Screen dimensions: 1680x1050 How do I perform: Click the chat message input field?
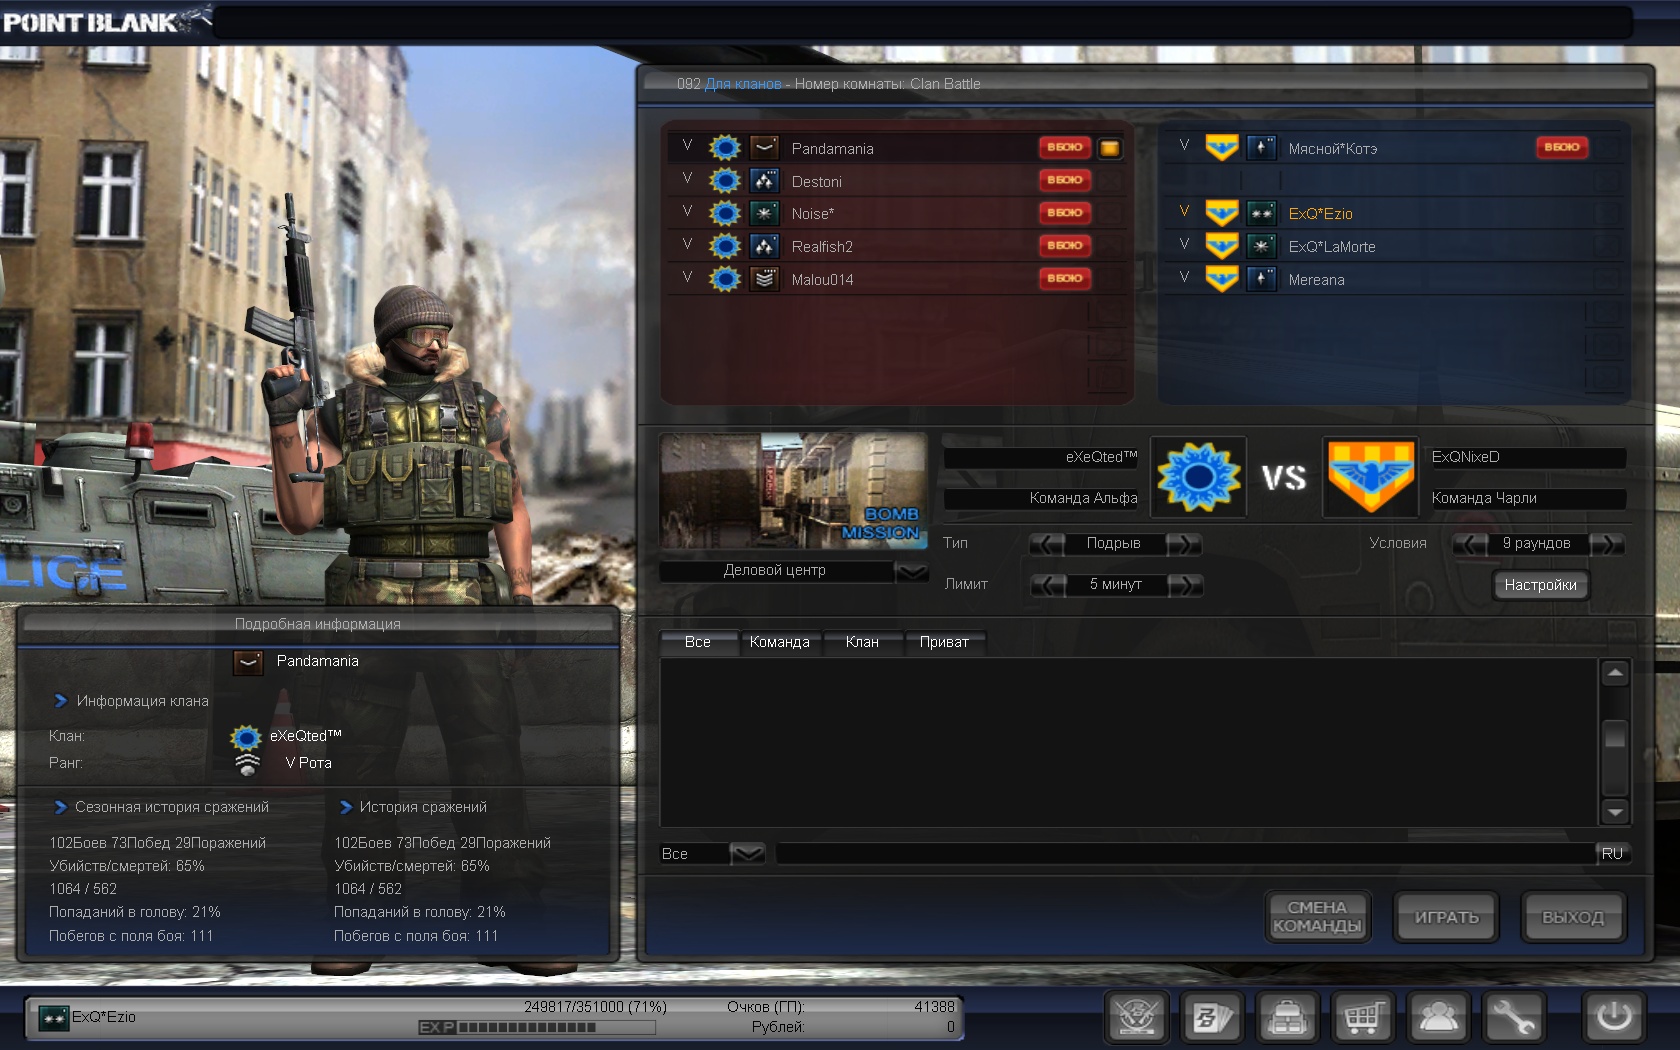click(x=1186, y=854)
